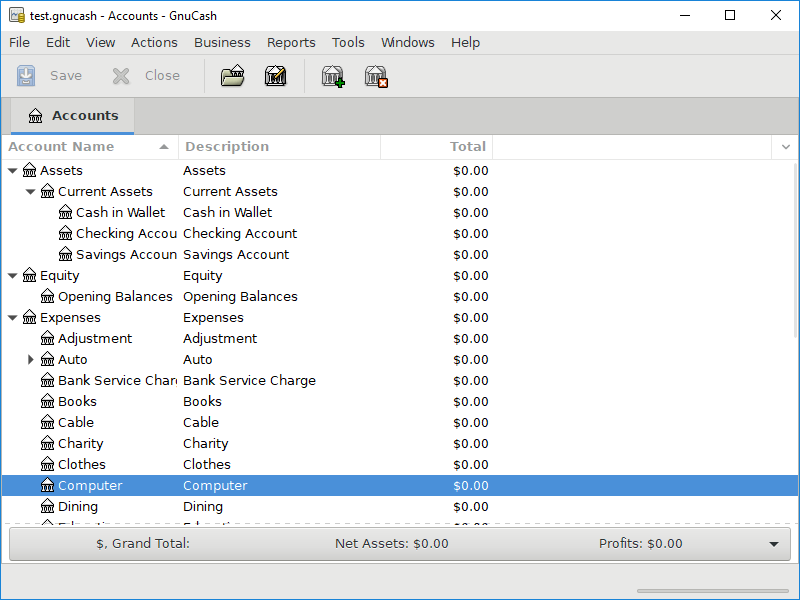Collapse the Equity account group
The width and height of the screenshot is (800, 600).
13,276
